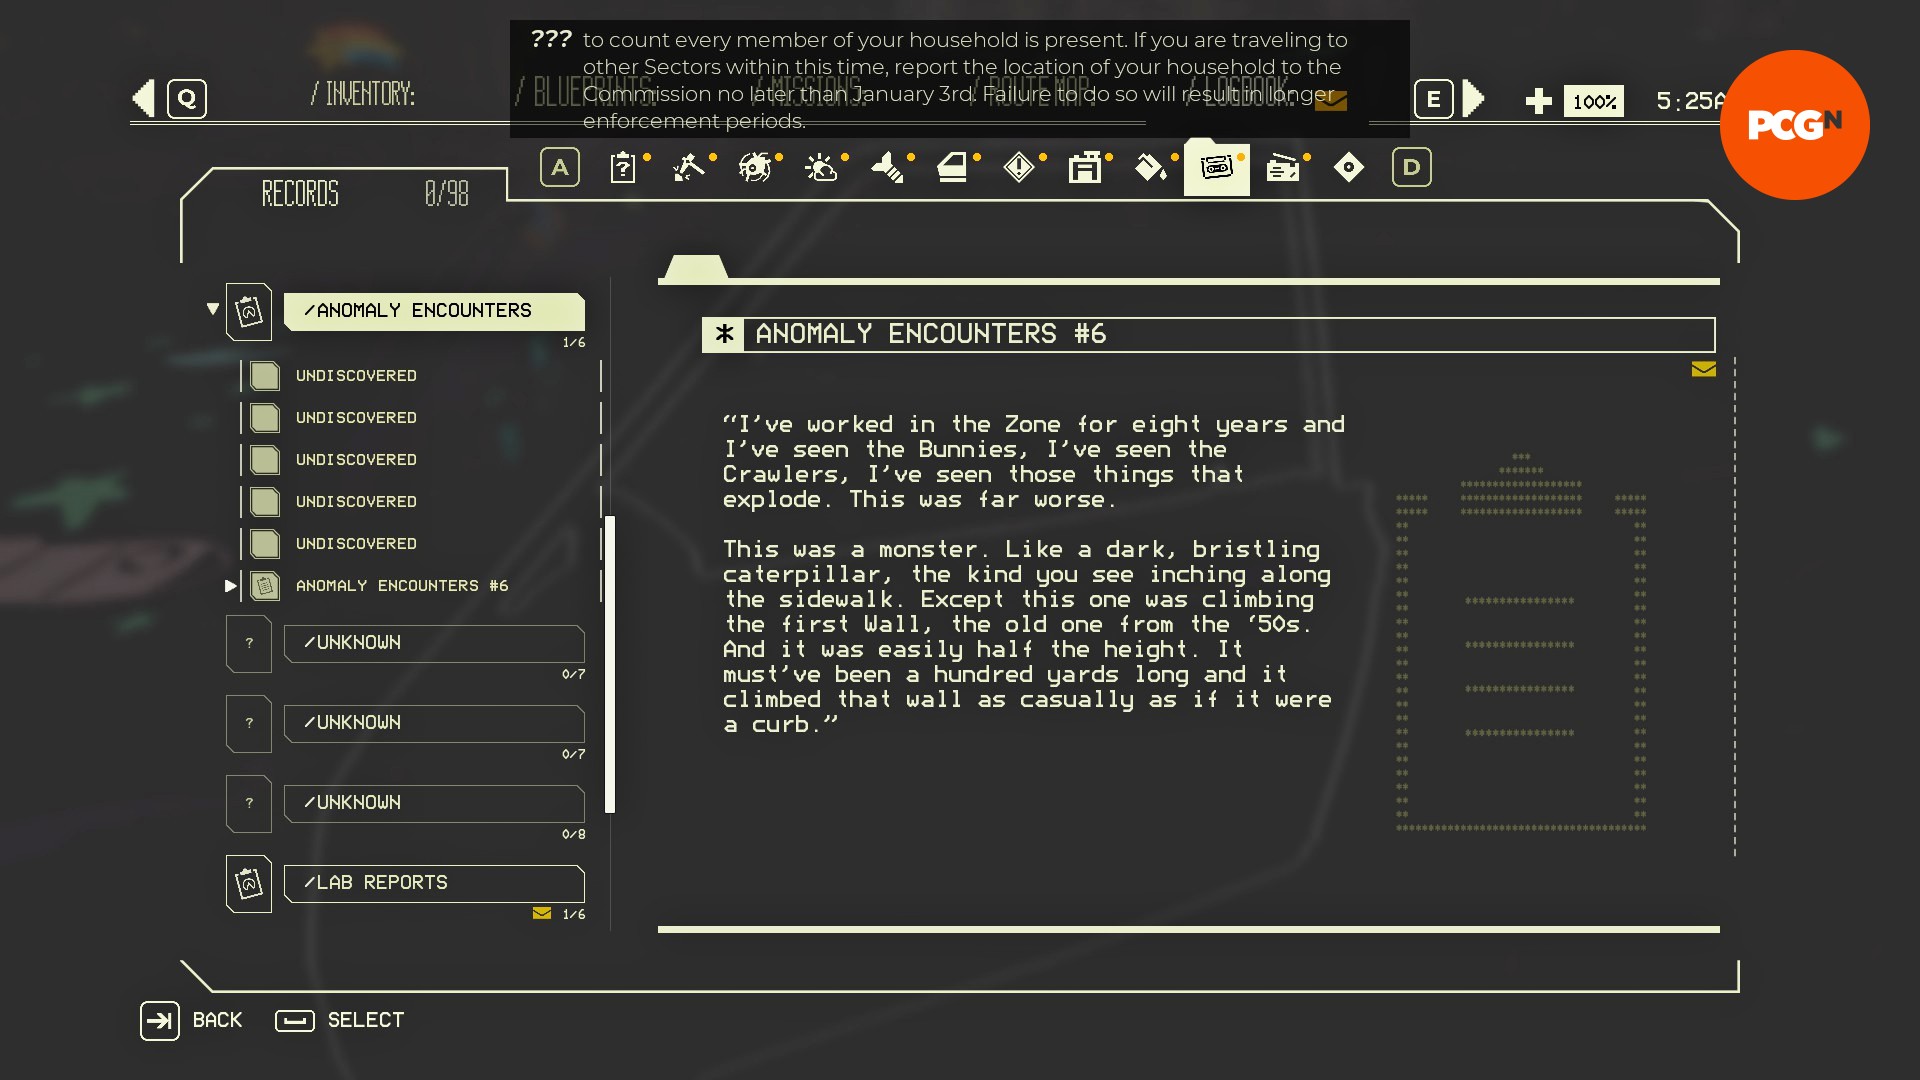Open the radio category icon
Screen dimensions: 1920x1080
1283,167
